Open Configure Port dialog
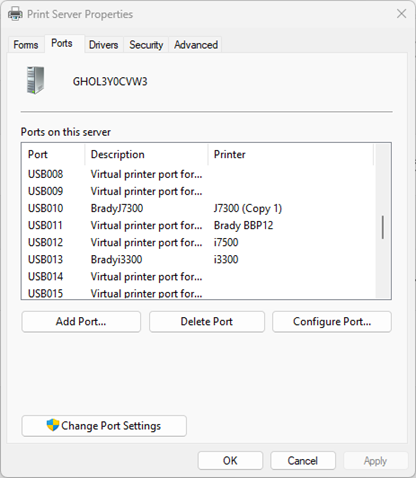 coord(332,322)
